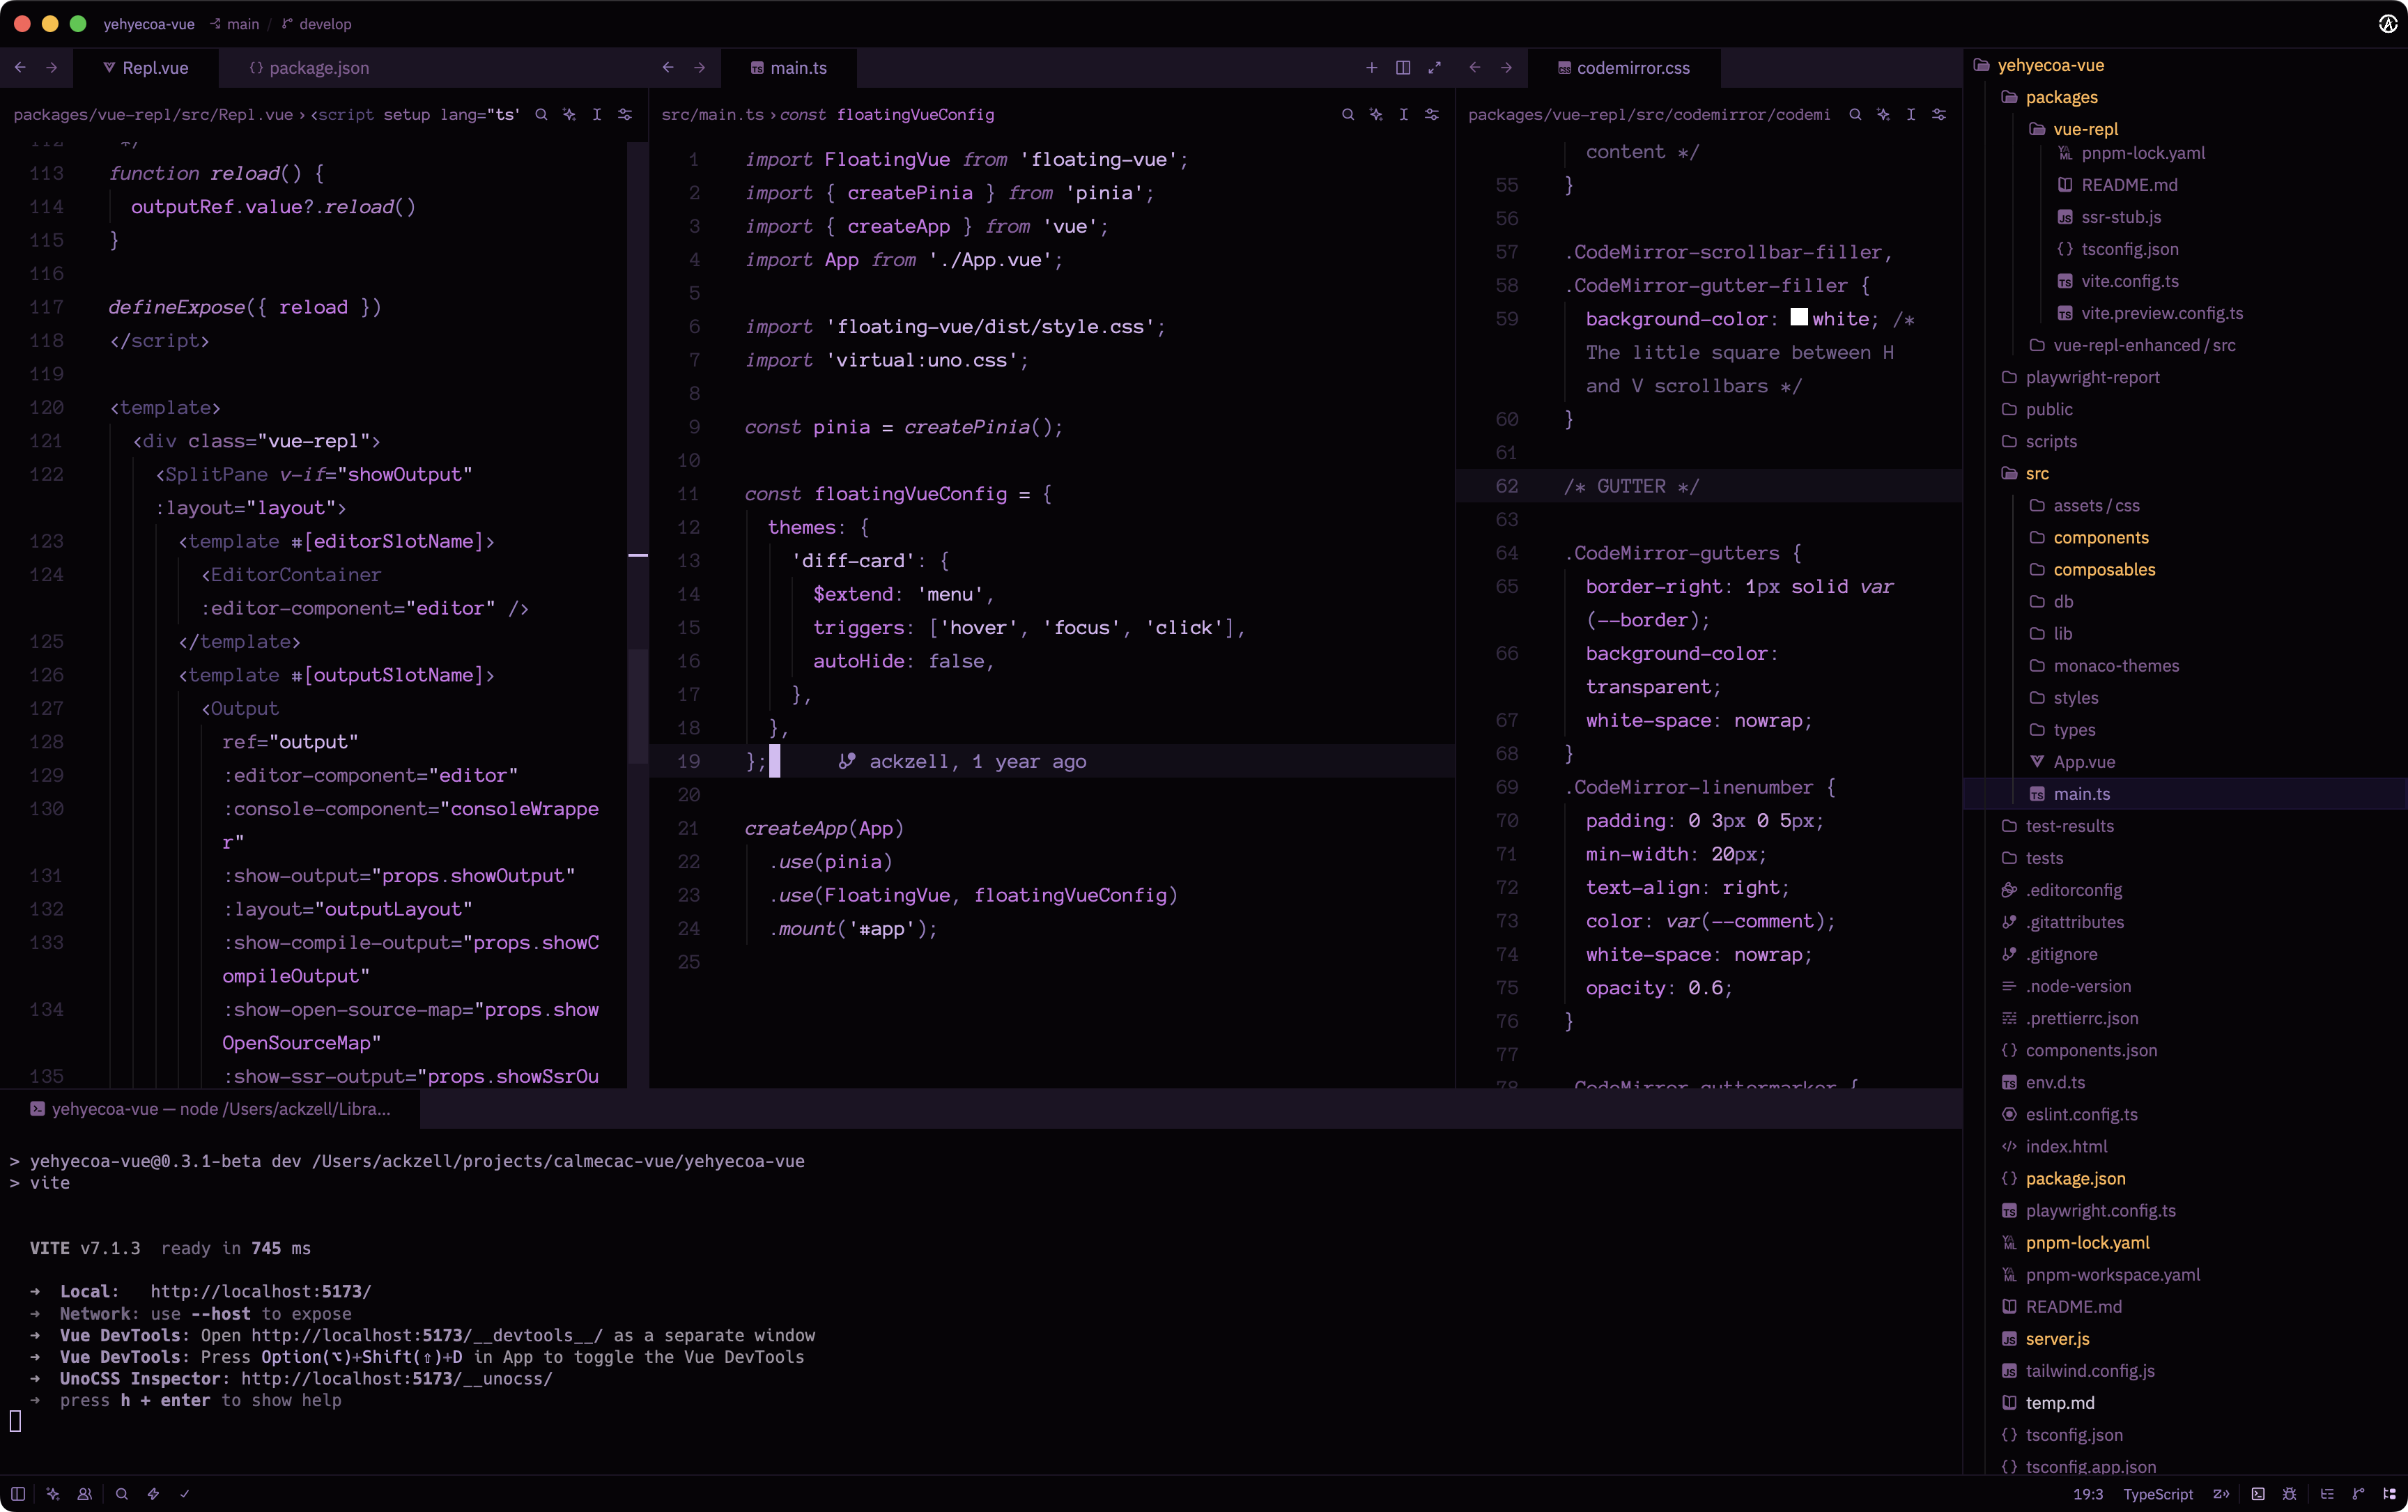The height and width of the screenshot is (1512, 2408).
Task: Toggle selections tool in main.ts toolbar
Action: [x=1404, y=114]
